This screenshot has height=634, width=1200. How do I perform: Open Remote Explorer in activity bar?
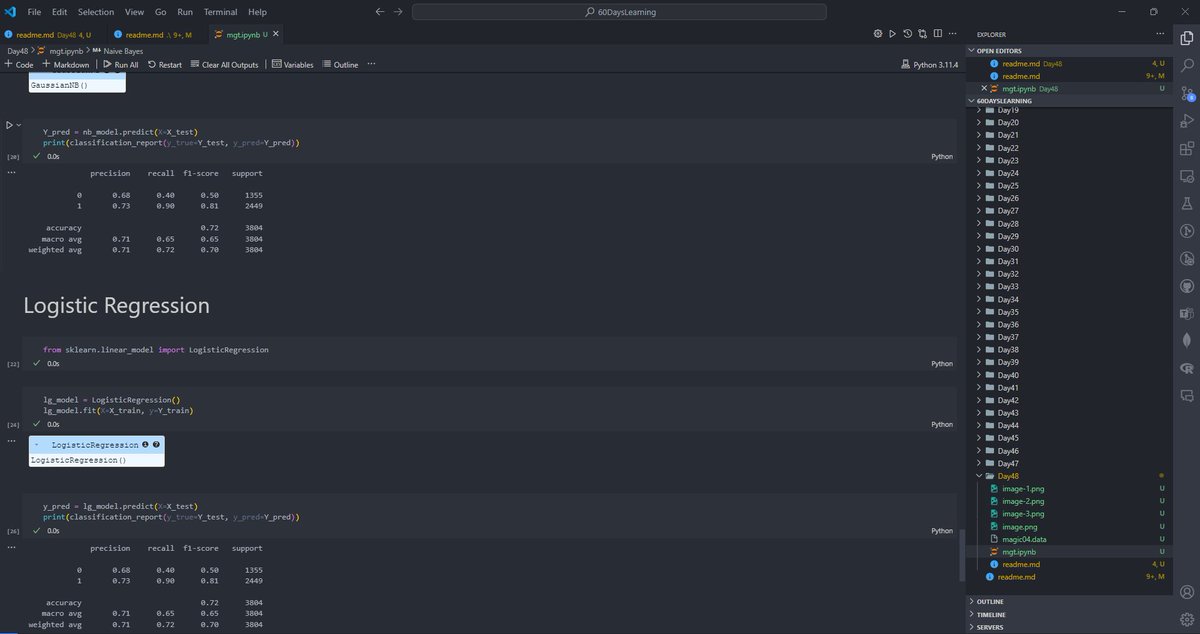1187,176
